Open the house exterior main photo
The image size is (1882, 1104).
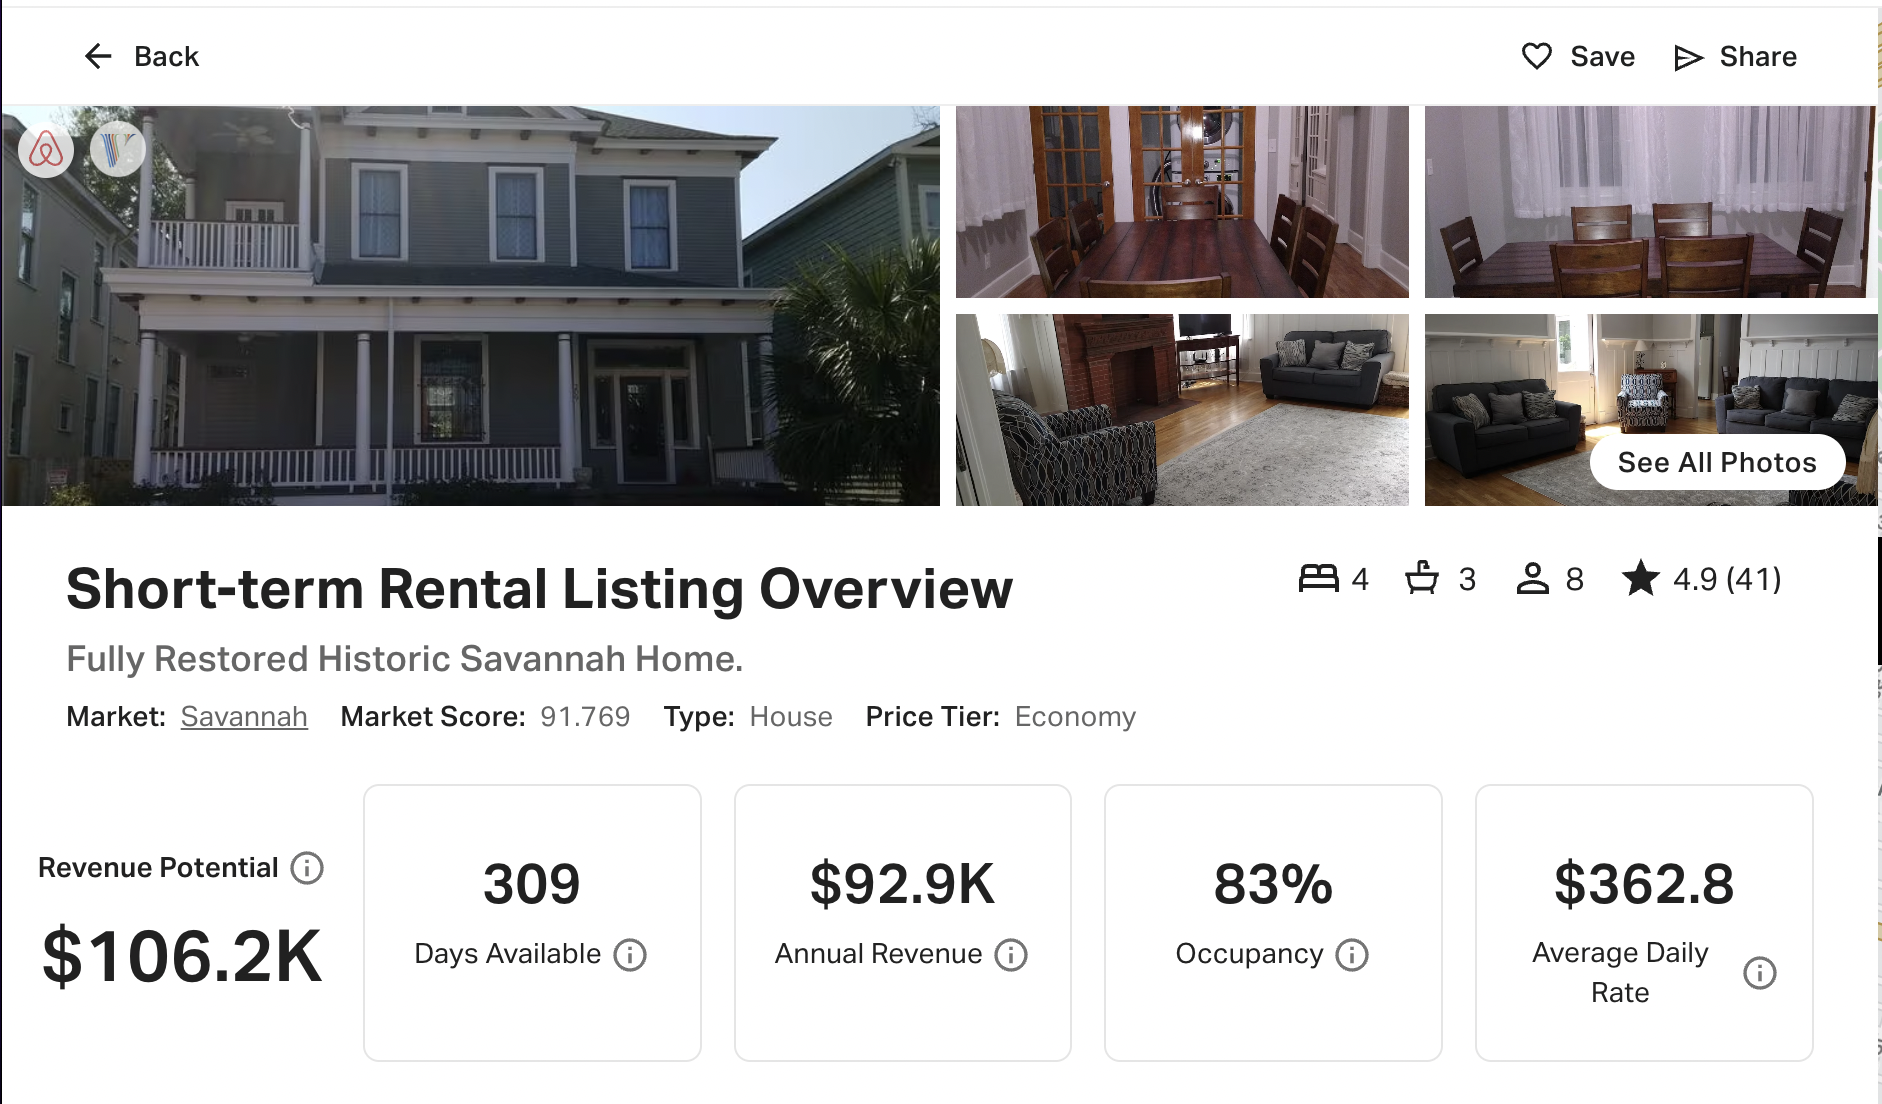click(470, 306)
